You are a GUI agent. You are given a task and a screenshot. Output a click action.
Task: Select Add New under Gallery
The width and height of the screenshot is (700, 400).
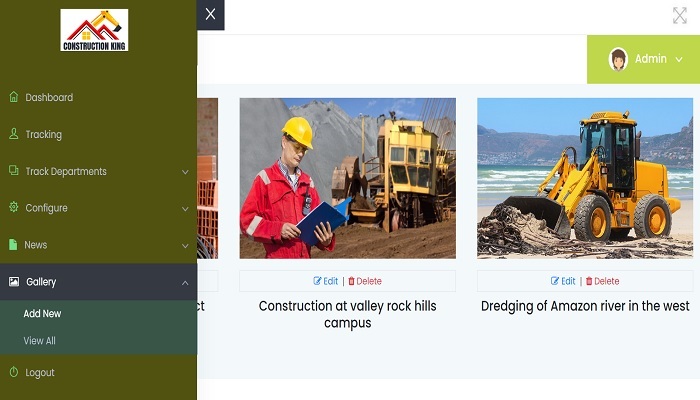click(x=43, y=314)
